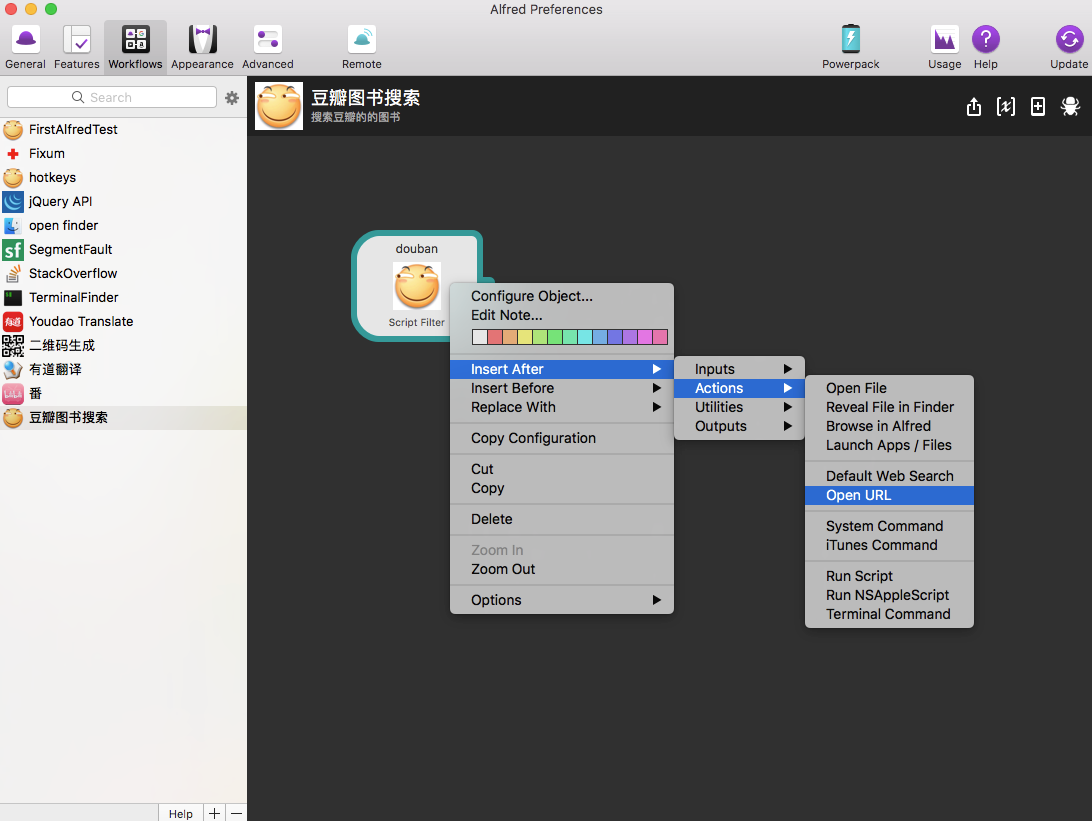
Task: Expand the Insert Before submenu
Action: pos(562,388)
